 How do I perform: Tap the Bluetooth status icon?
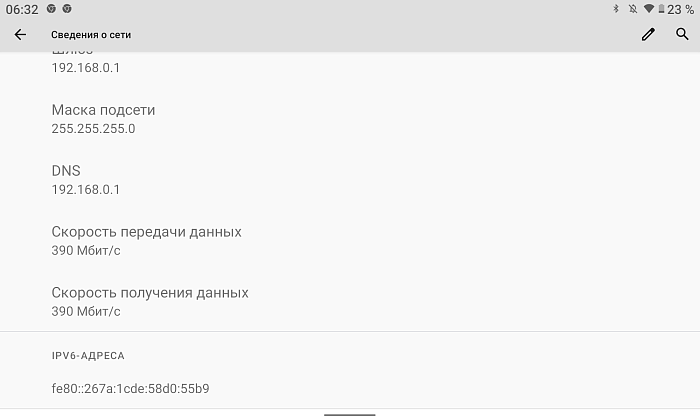616,9
